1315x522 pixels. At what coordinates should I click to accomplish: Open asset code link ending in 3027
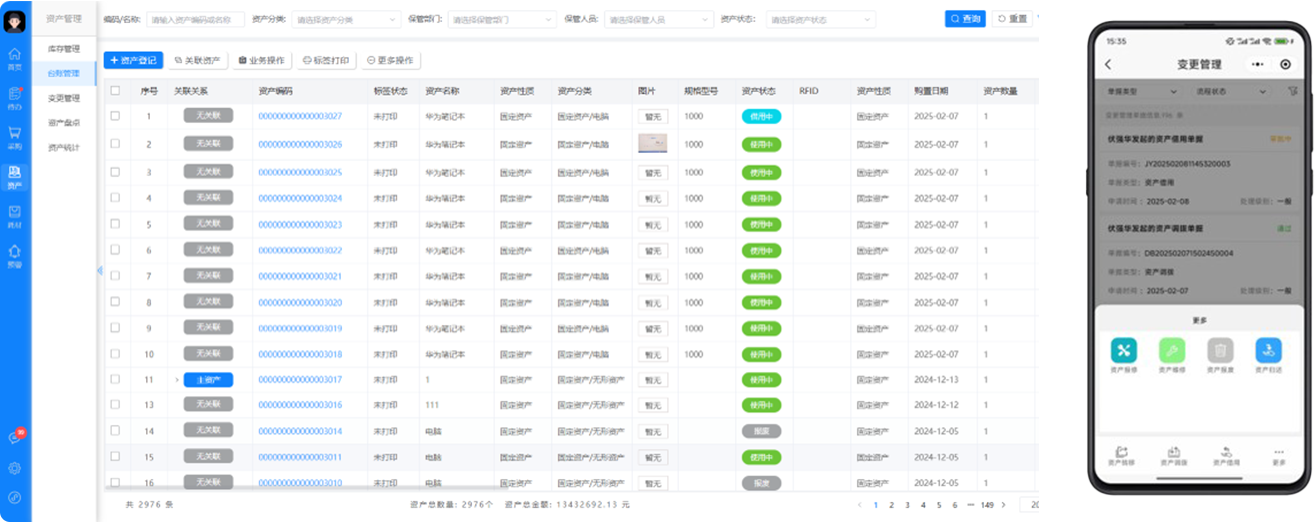(300, 117)
